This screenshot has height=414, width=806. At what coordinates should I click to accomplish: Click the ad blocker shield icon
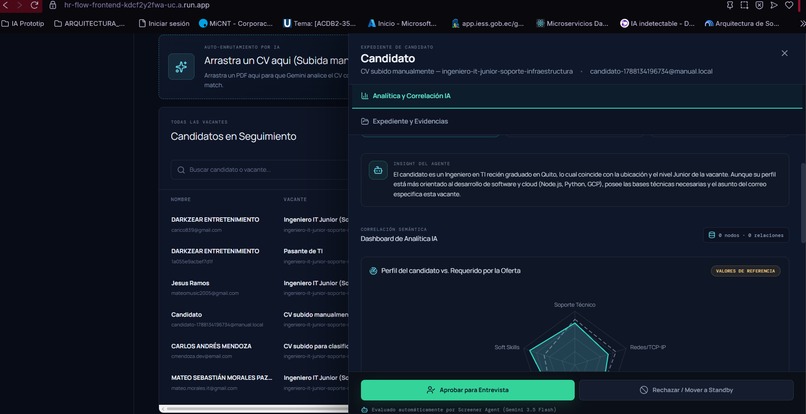(759, 5)
